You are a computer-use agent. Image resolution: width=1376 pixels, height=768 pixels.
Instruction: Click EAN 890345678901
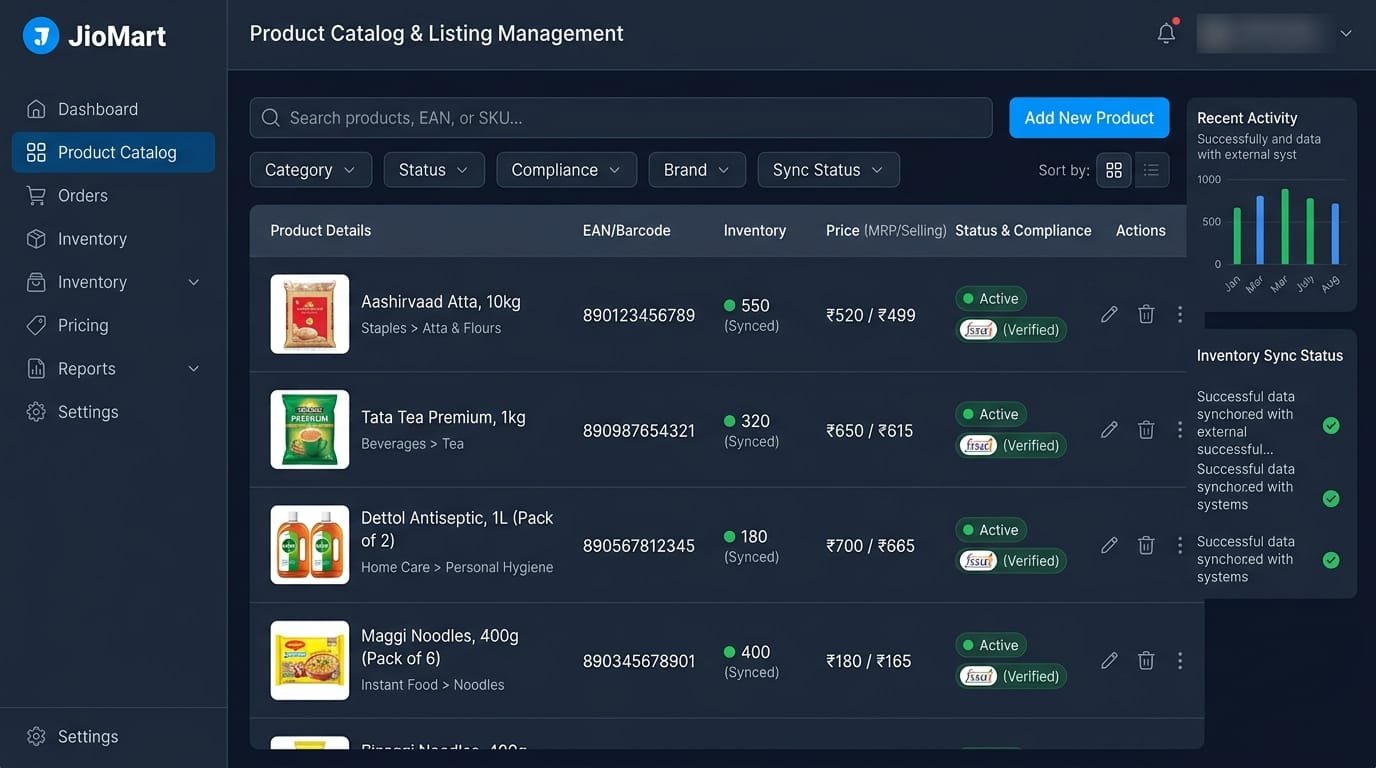[x=639, y=661]
